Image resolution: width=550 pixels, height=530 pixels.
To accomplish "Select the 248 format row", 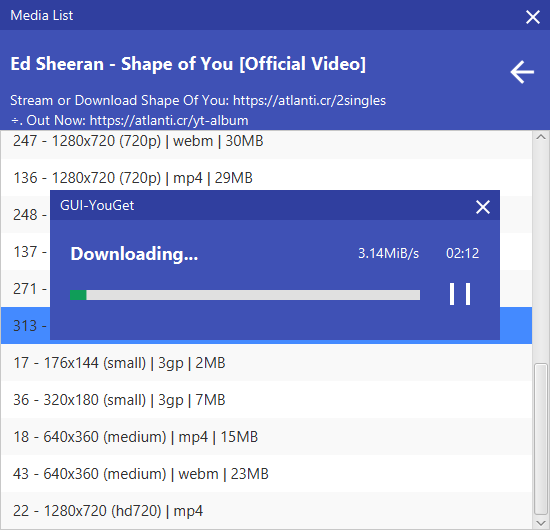I will [25, 214].
